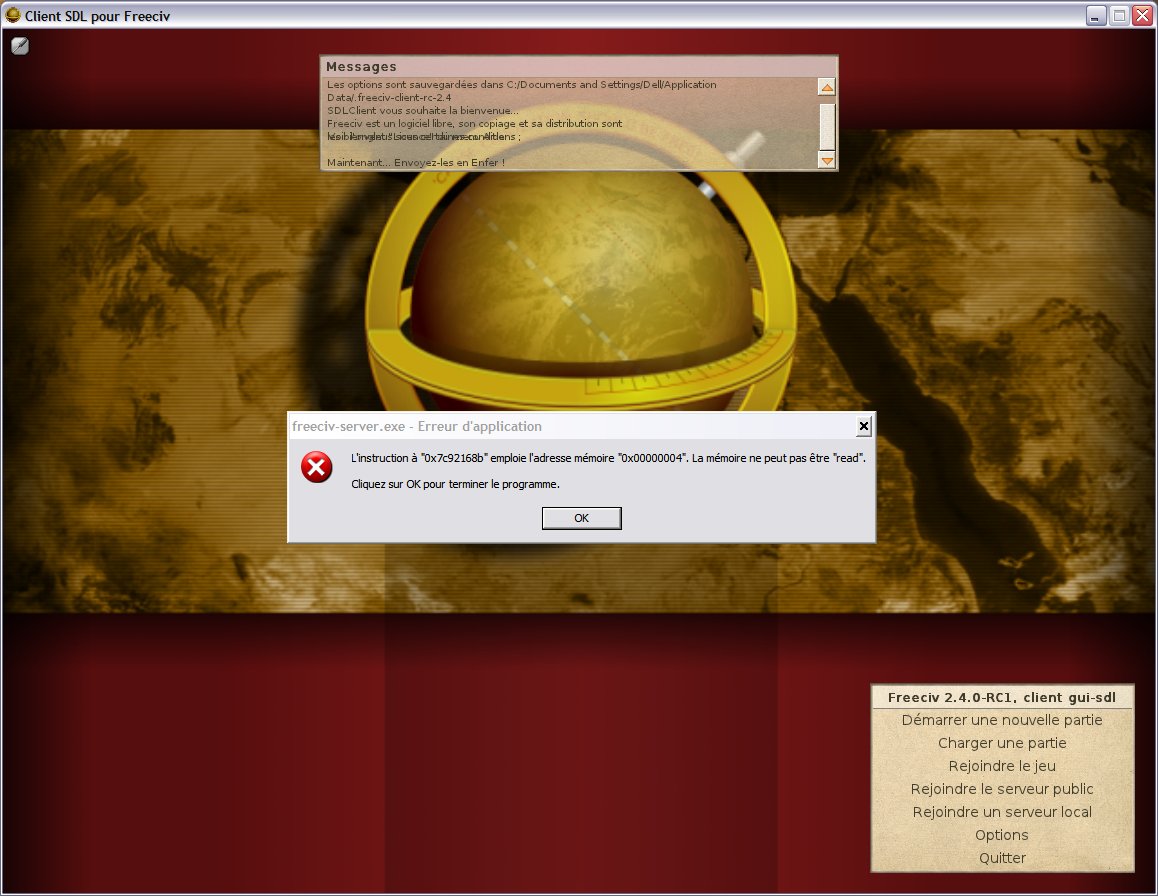Click the small icon below the window title
1158x896 pixels.
pyautogui.click(x=20, y=46)
